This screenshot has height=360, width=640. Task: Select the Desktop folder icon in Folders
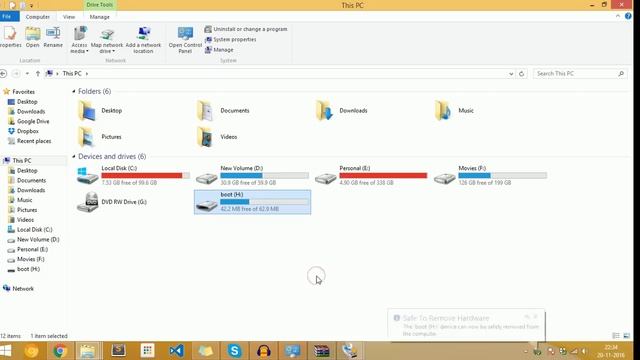click(x=87, y=111)
